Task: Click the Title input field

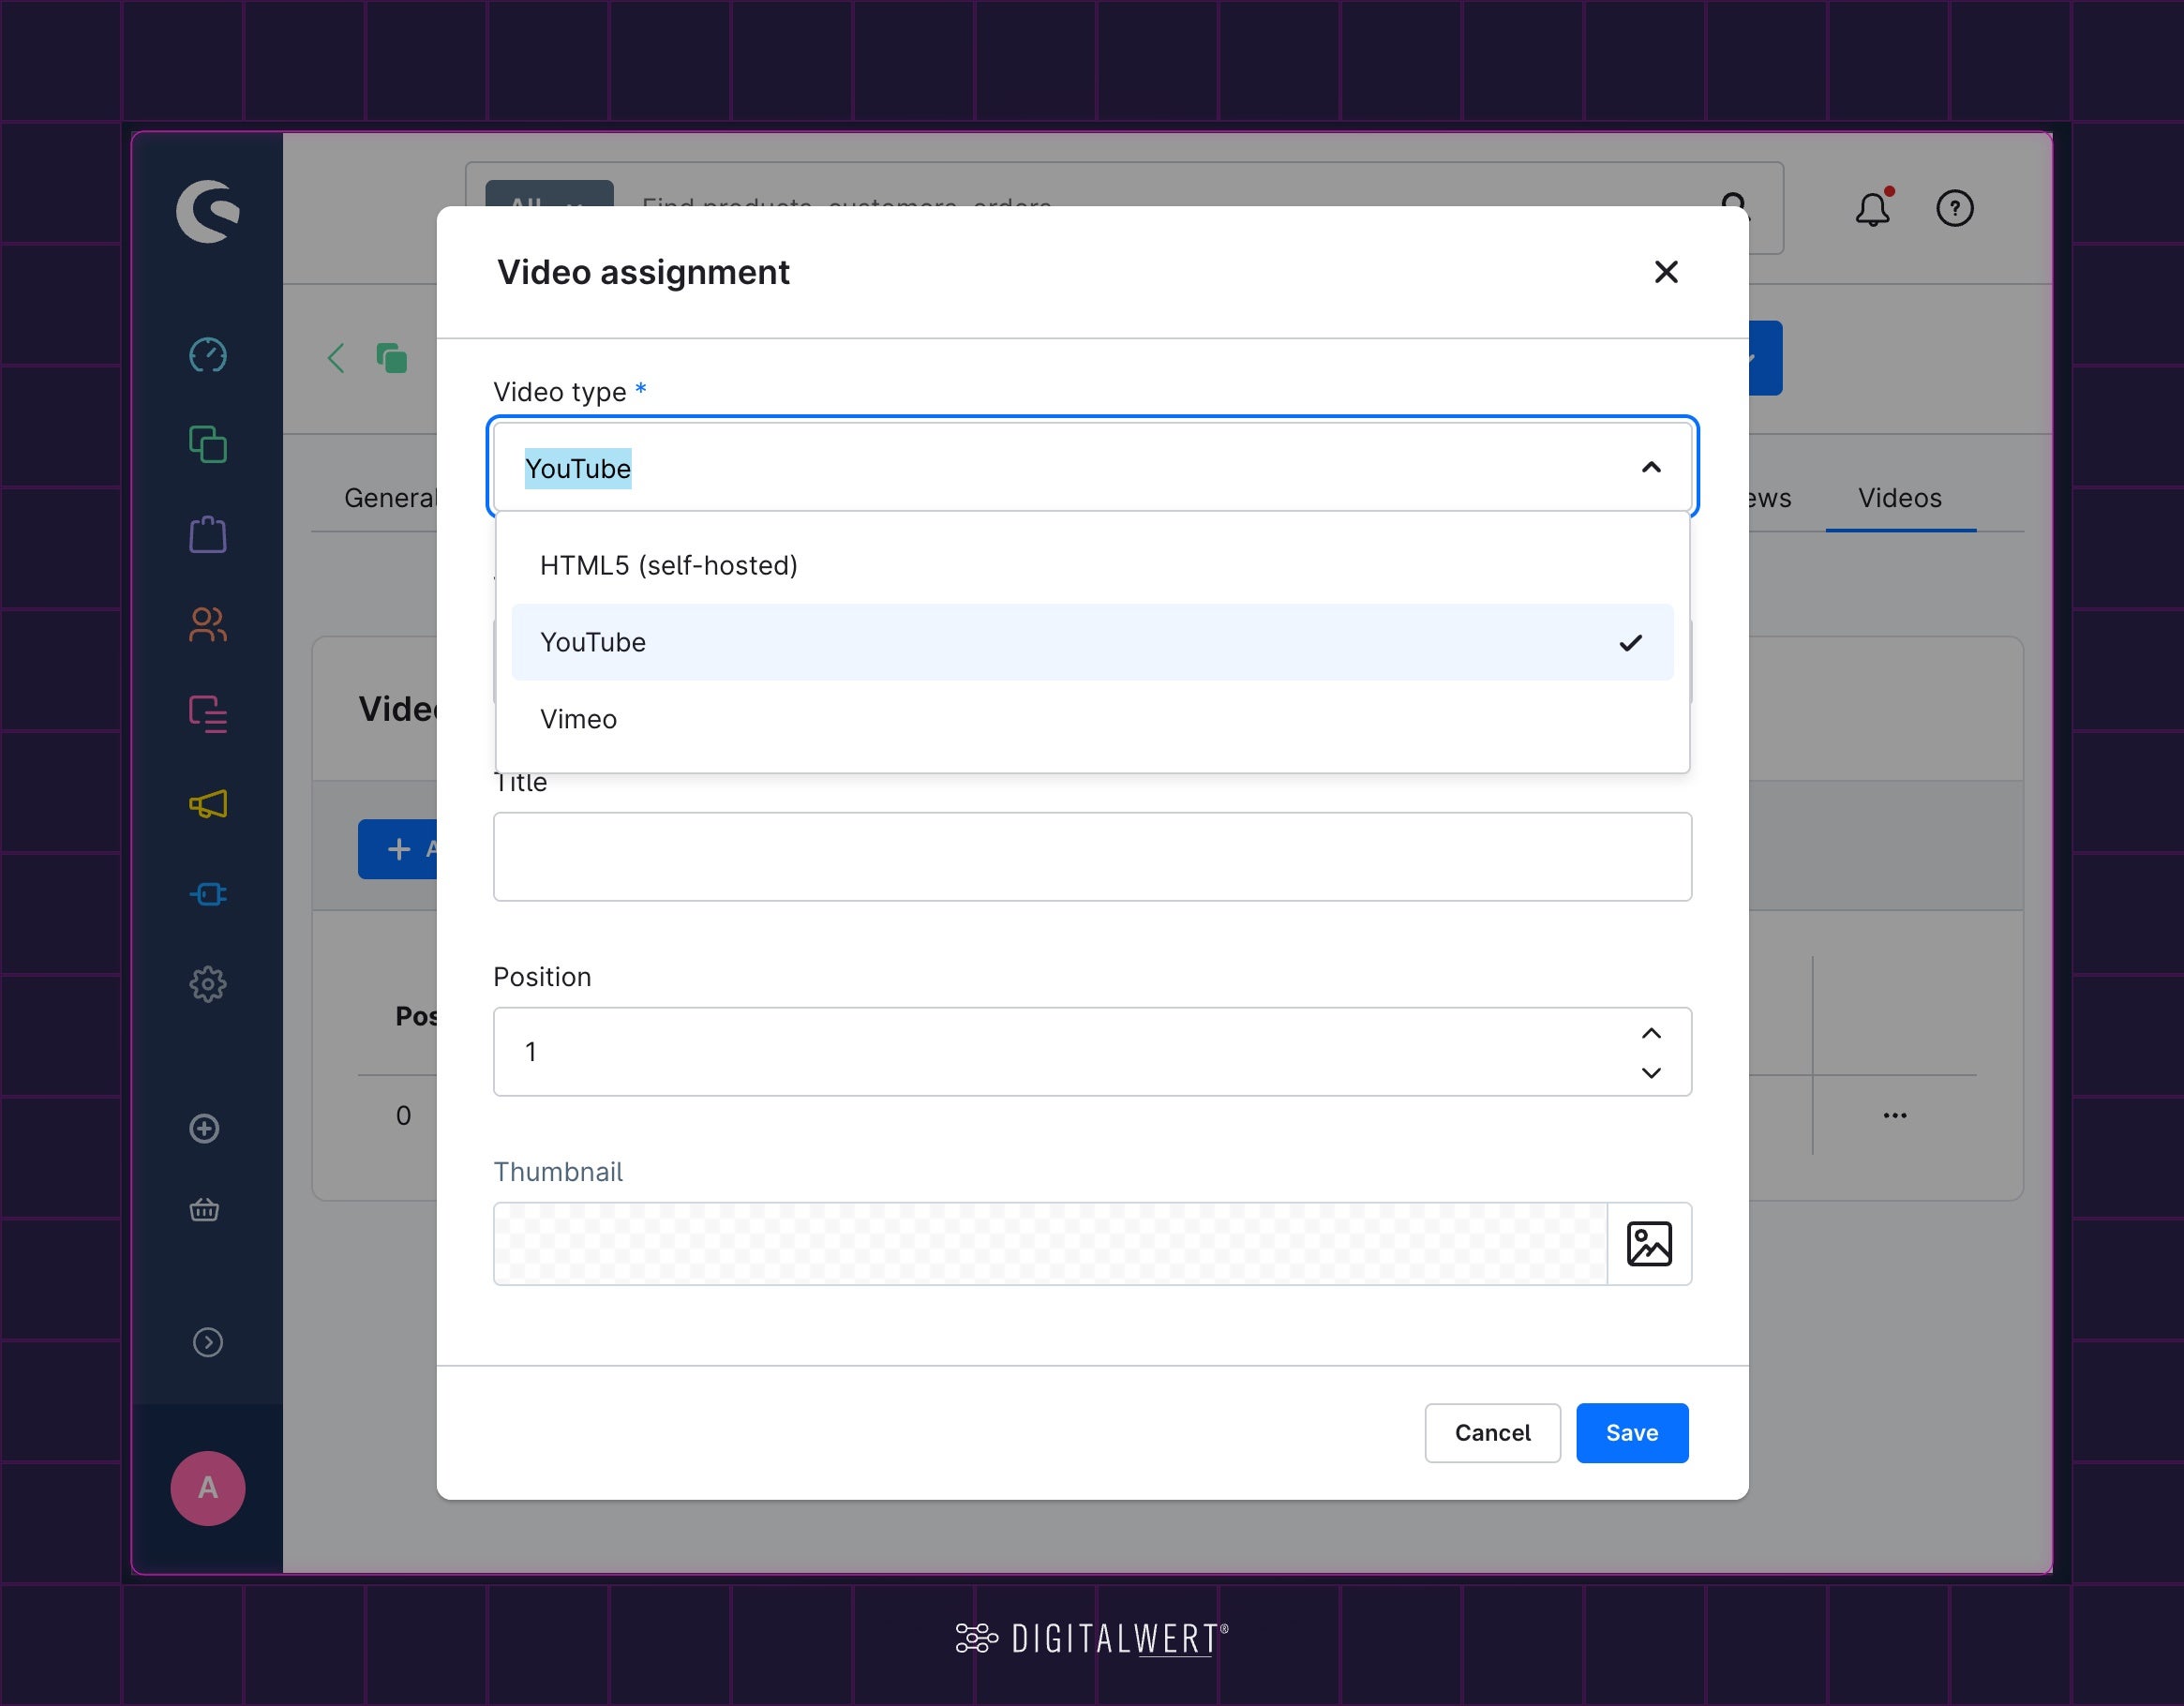Action: (1092, 857)
